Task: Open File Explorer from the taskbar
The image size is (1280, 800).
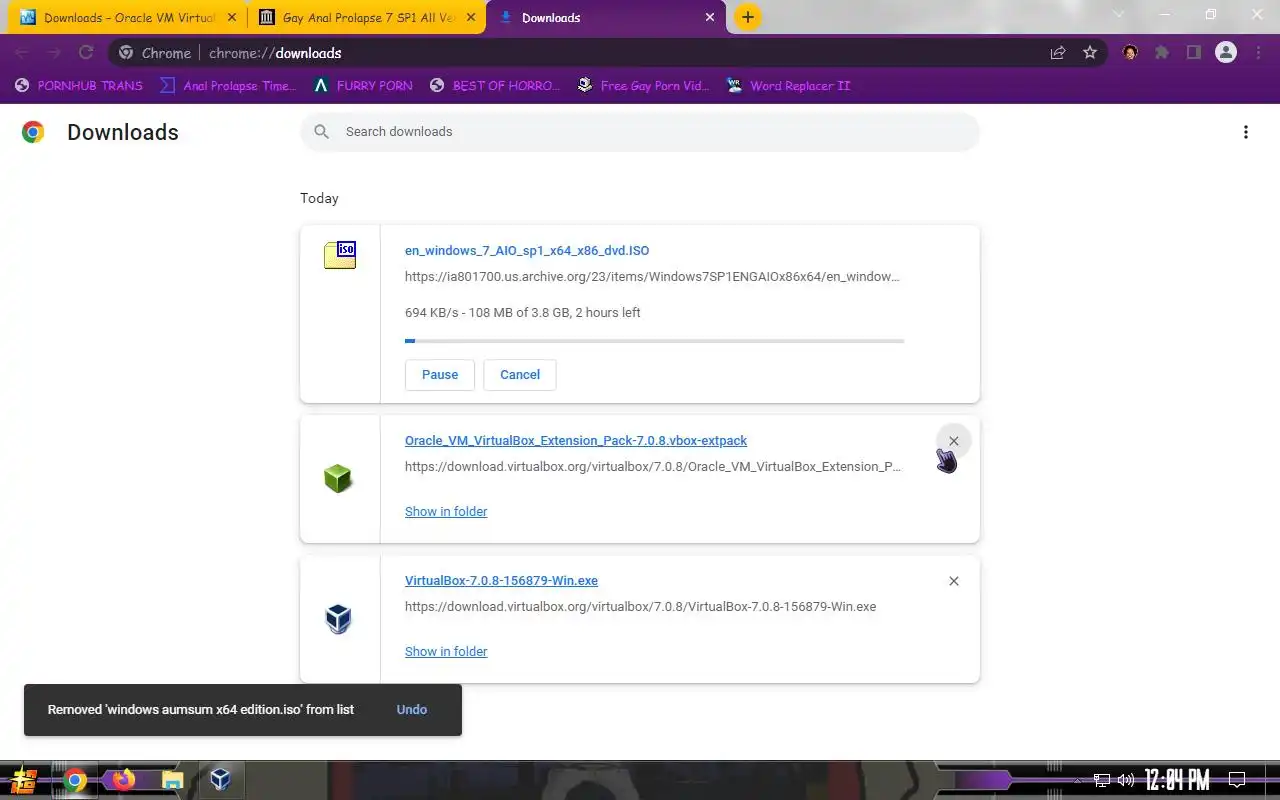Action: tap(172, 780)
